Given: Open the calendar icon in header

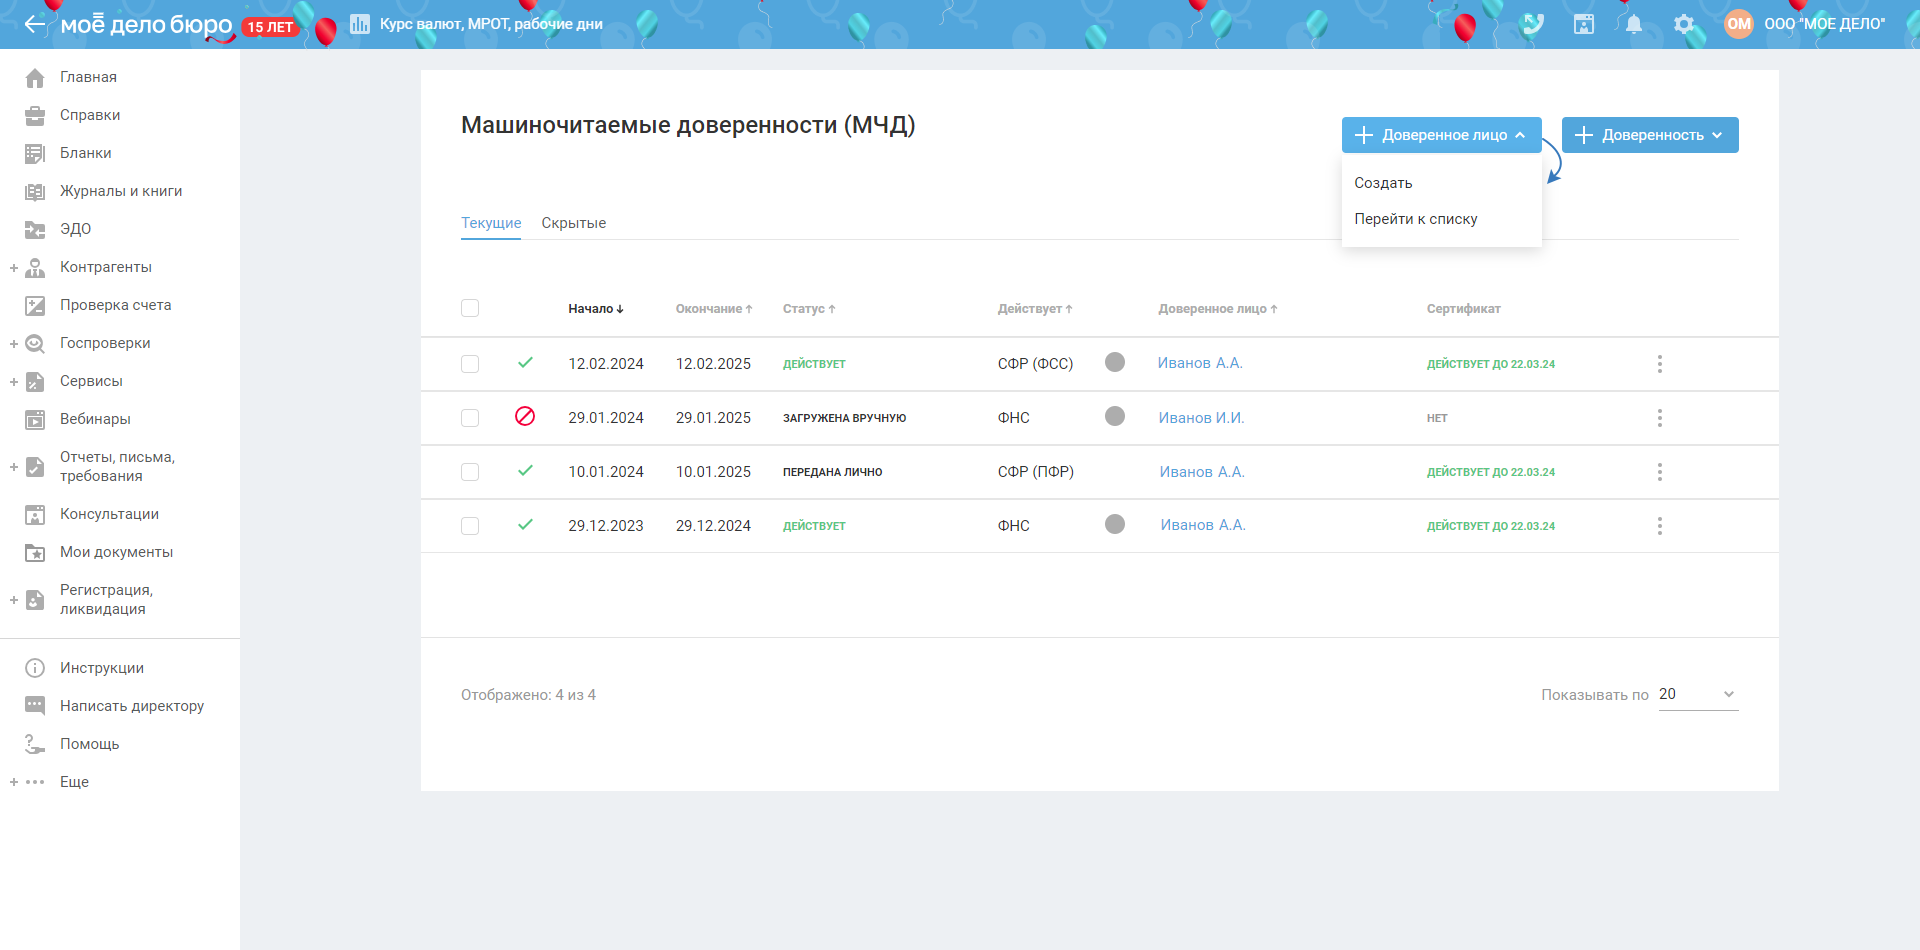Looking at the screenshot, I should [x=1584, y=24].
